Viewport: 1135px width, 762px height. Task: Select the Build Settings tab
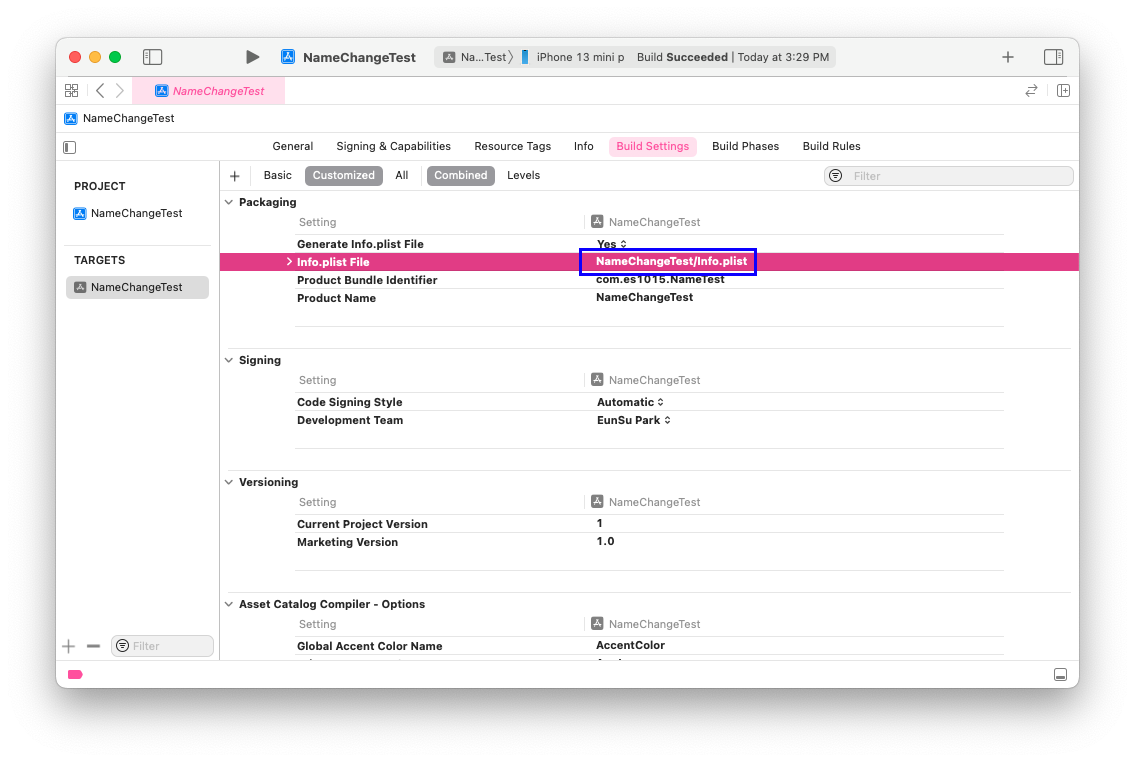click(652, 146)
